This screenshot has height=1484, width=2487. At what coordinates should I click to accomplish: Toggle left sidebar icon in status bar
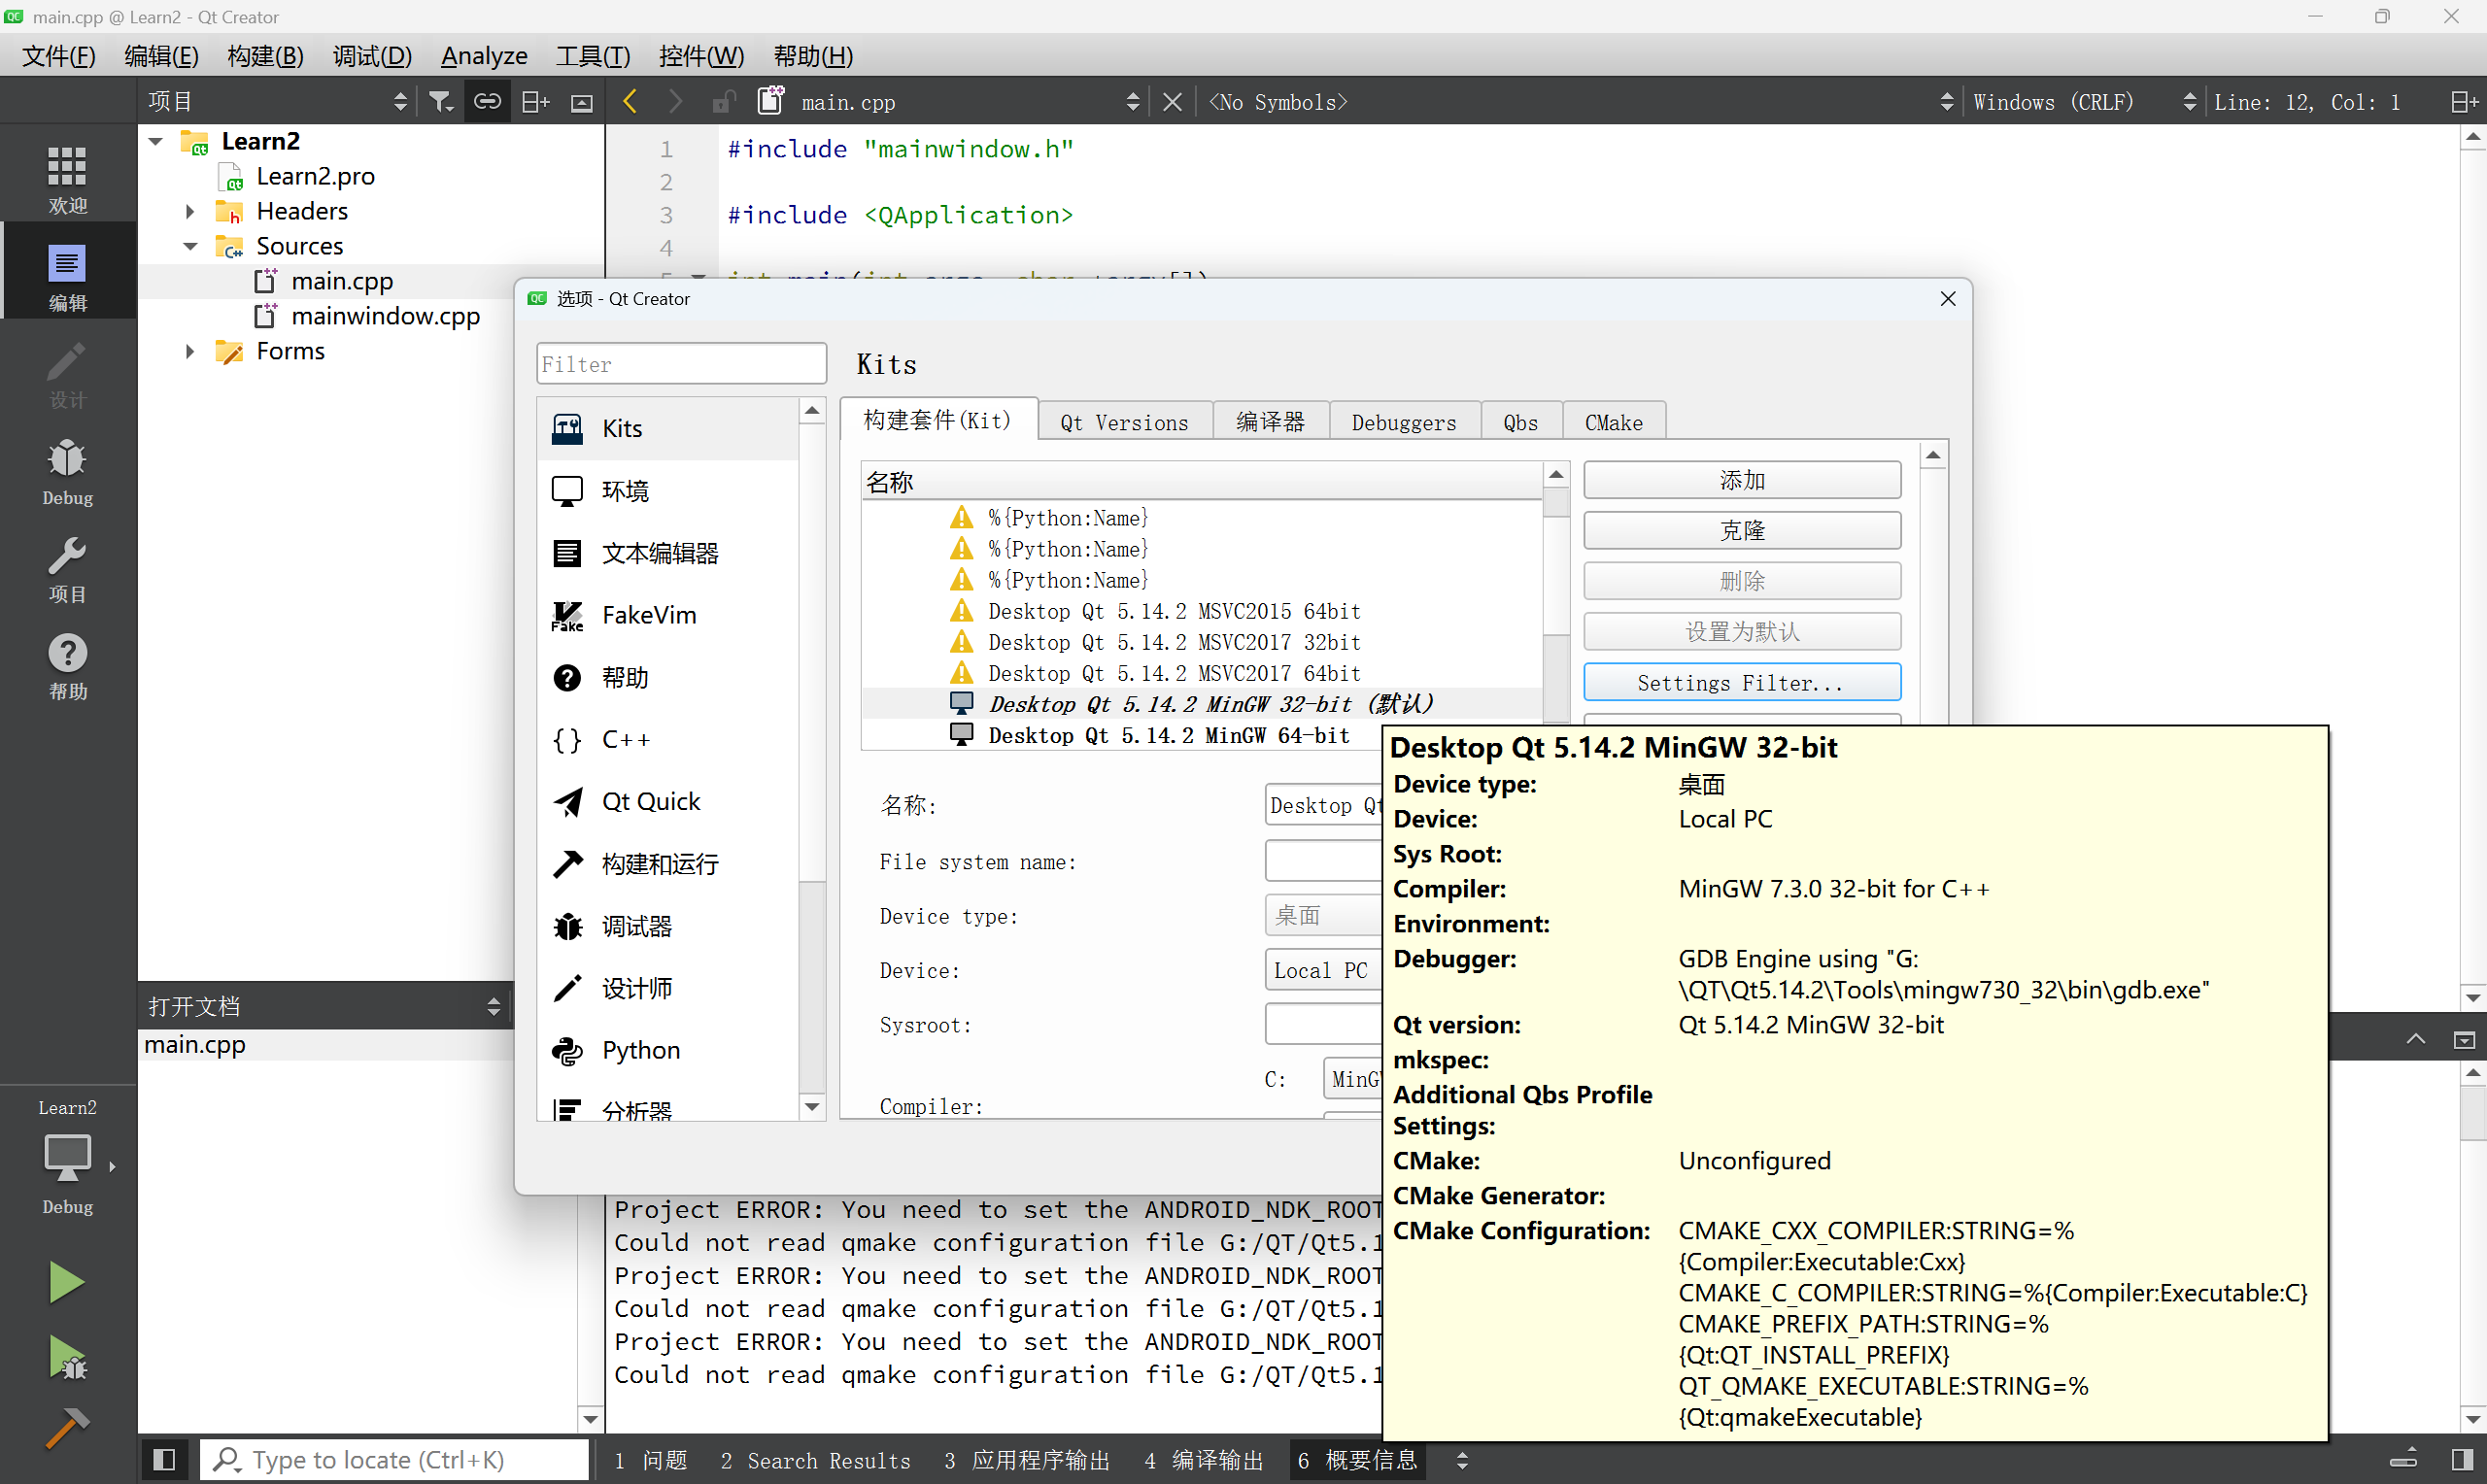coord(165,1460)
